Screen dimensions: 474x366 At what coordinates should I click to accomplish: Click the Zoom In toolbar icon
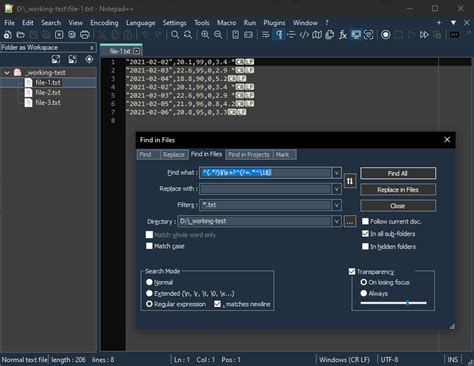click(x=205, y=35)
